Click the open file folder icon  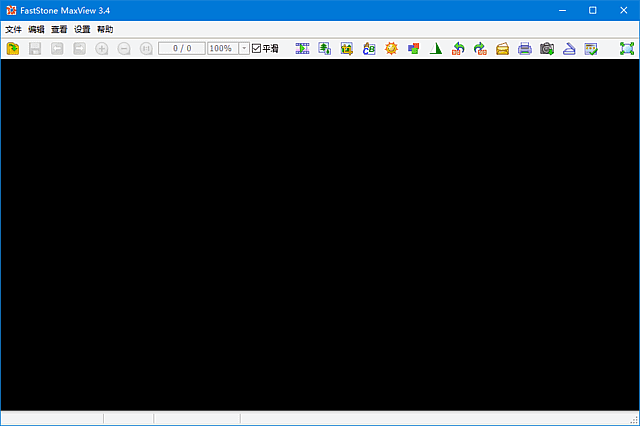pyautogui.click(x=13, y=48)
